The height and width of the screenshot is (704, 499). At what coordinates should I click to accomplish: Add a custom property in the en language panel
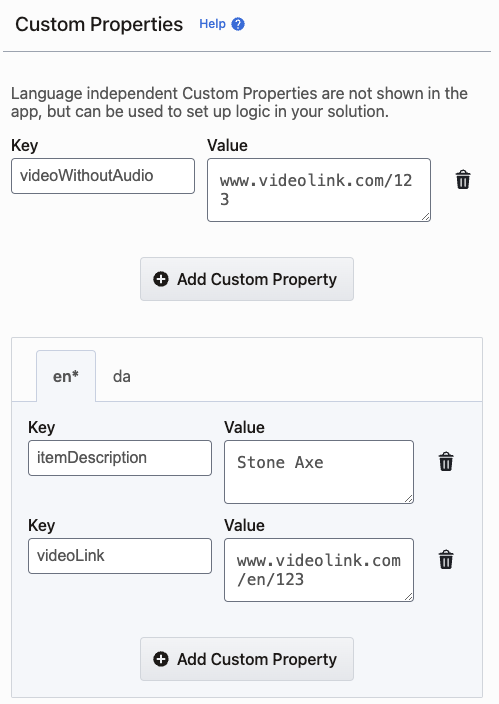pyautogui.click(x=247, y=659)
